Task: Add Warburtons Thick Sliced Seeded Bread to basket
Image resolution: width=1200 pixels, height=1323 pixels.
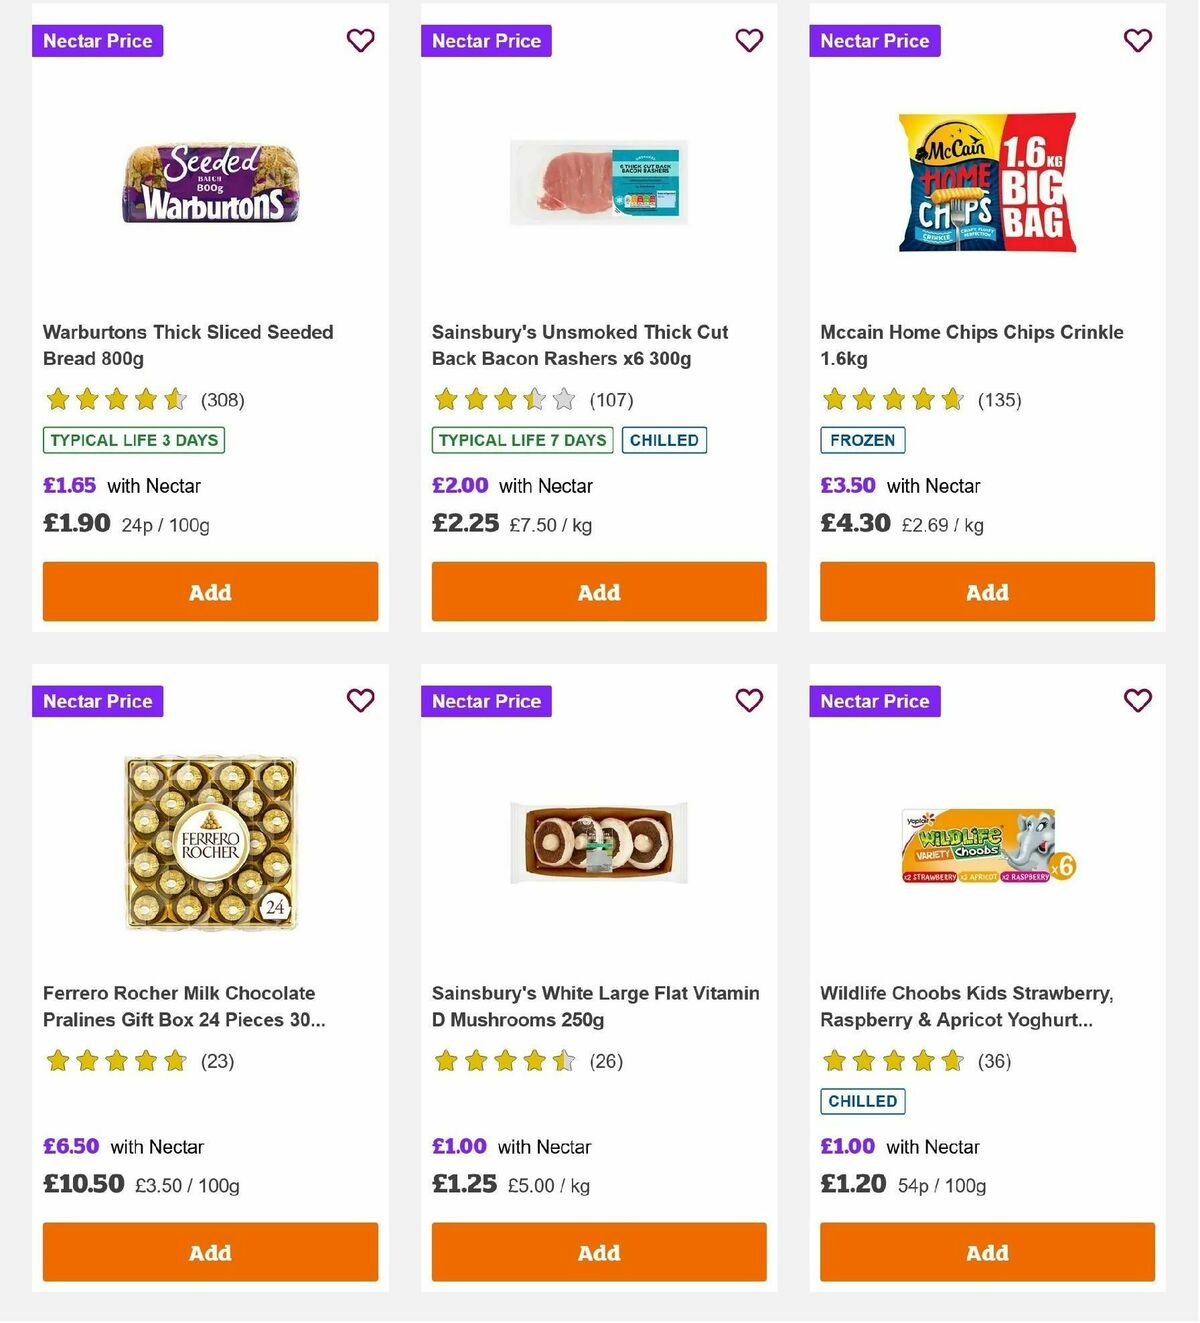Action: coord(210,592)
